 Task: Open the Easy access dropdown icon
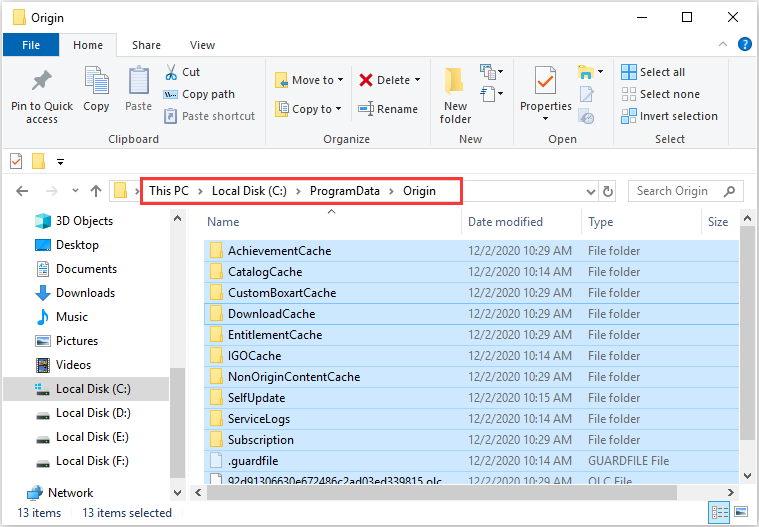(x=491, y=93)
